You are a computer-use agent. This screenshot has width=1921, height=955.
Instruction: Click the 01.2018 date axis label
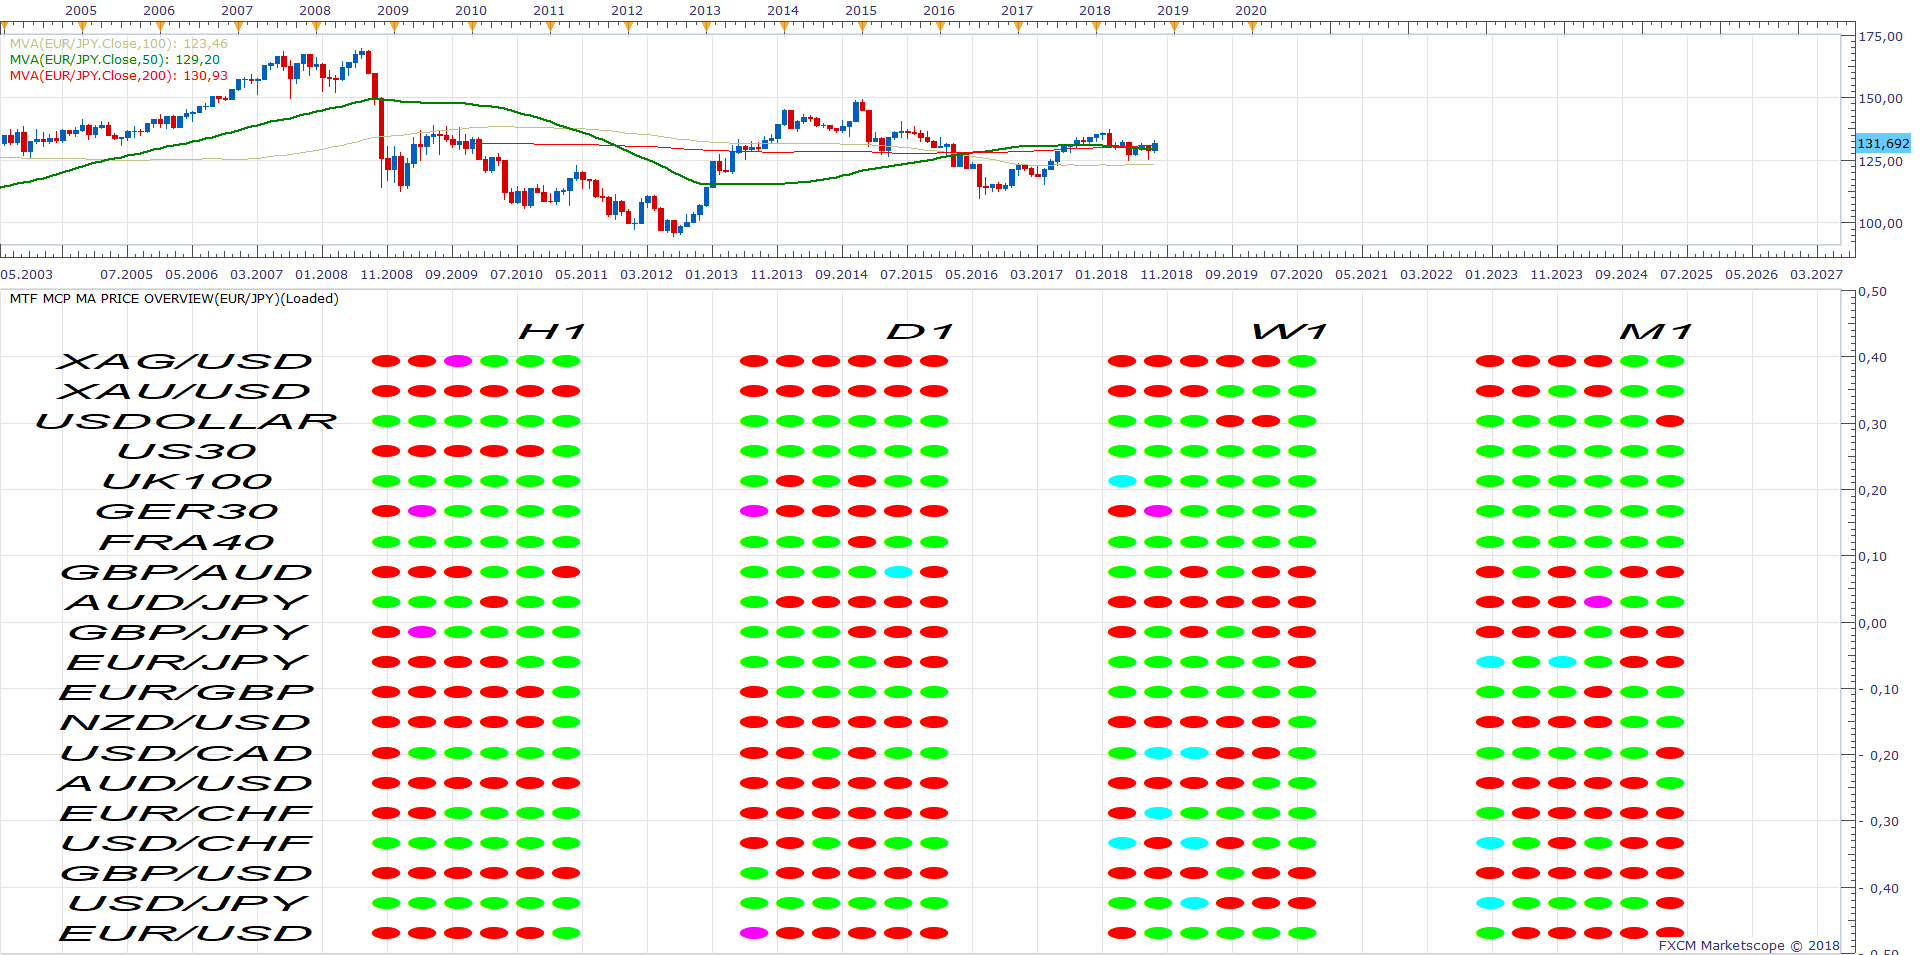pos(1102,275)
